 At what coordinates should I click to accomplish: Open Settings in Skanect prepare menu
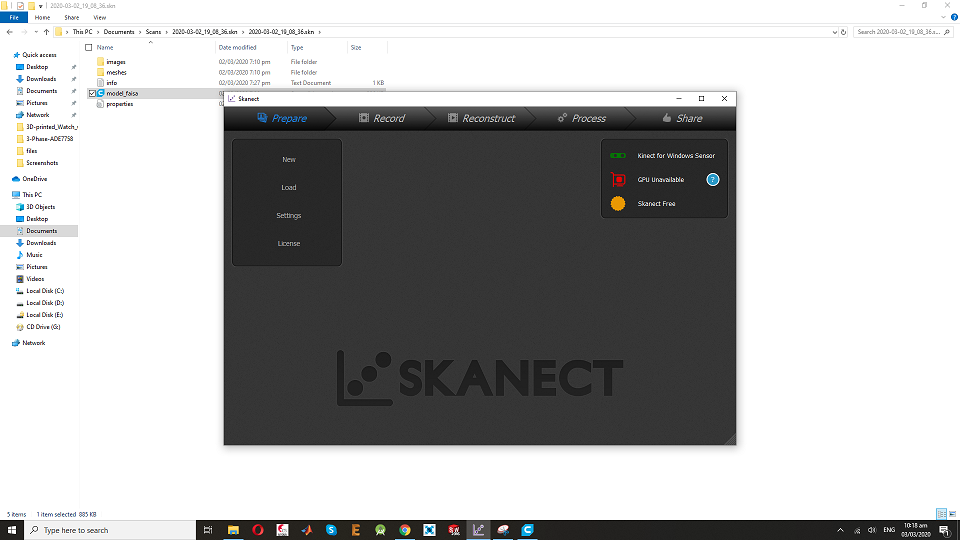pos(288,216)
